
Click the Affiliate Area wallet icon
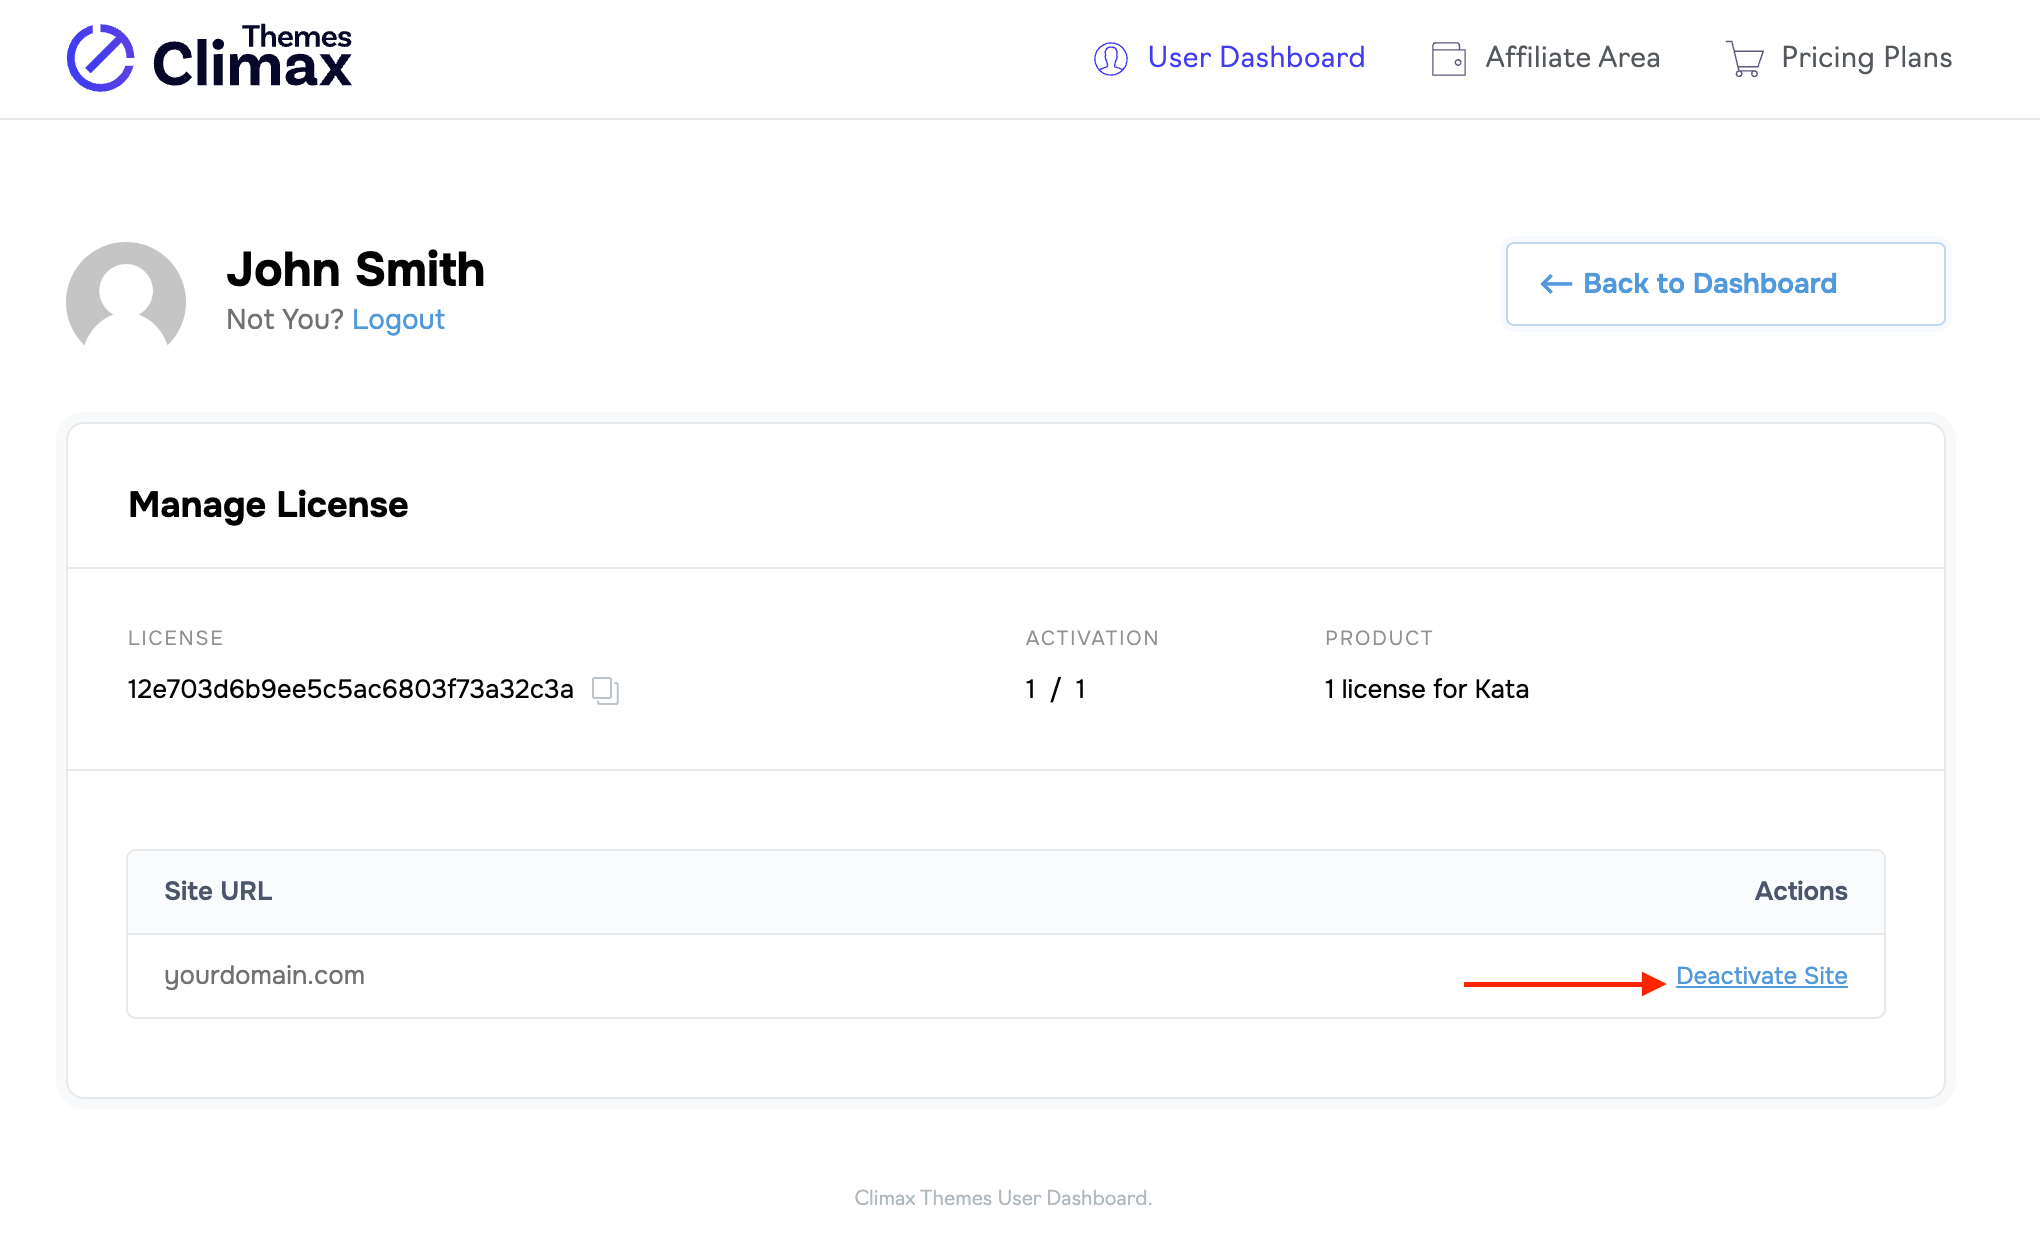[x=1448, y=59]
